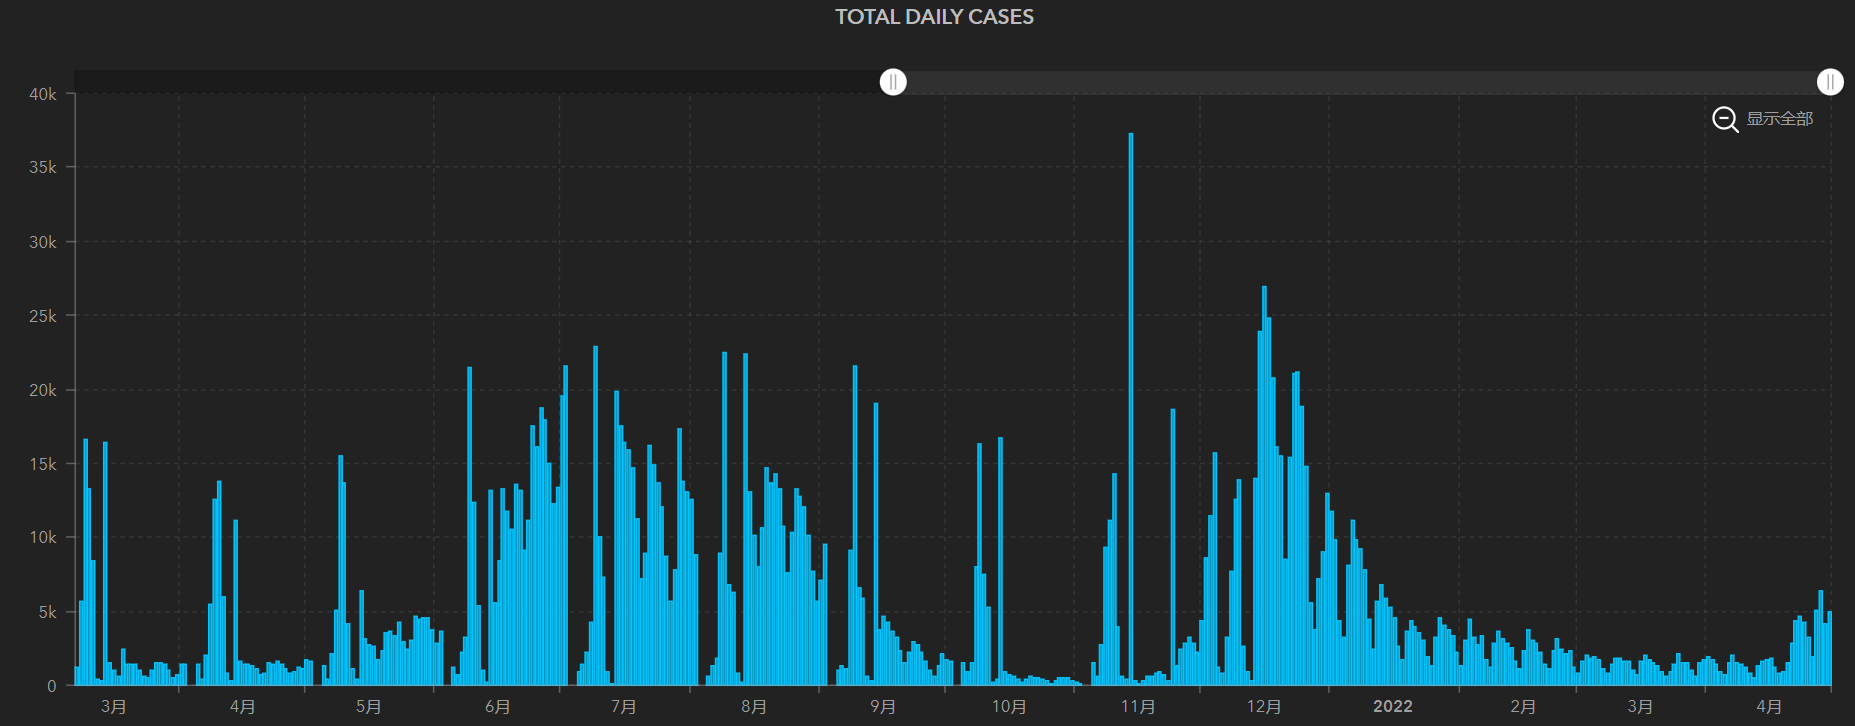The height and width of the screenshot is (726, 1855).
Task: Click the tallest bar near 37k in November
Action: click(x=1131, y=409)
